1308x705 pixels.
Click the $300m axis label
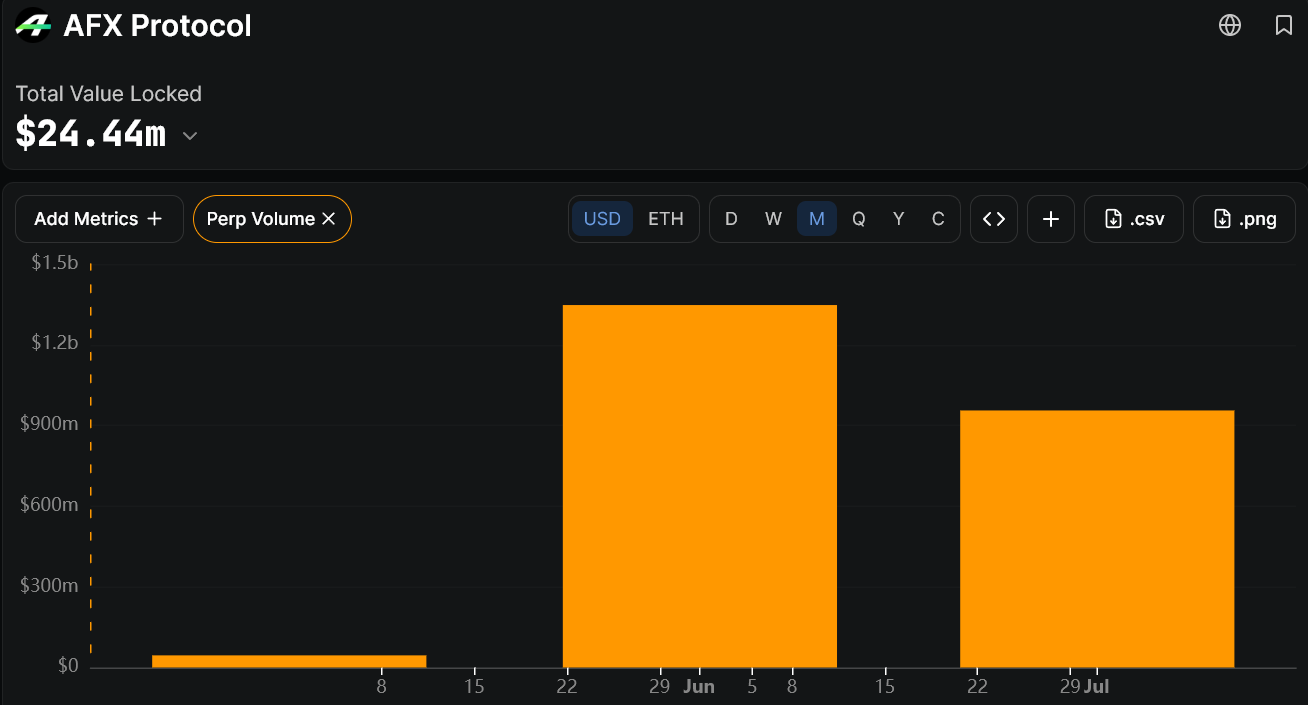click(49, 585)
